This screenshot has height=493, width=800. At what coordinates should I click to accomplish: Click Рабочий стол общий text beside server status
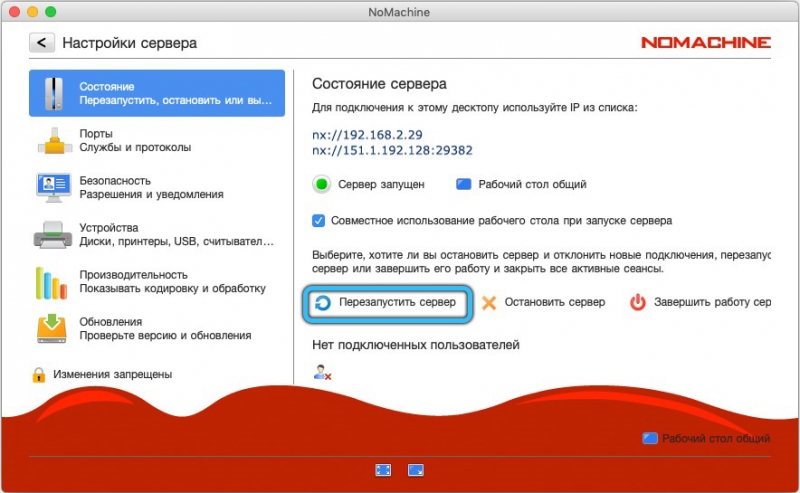pos(532,184)
